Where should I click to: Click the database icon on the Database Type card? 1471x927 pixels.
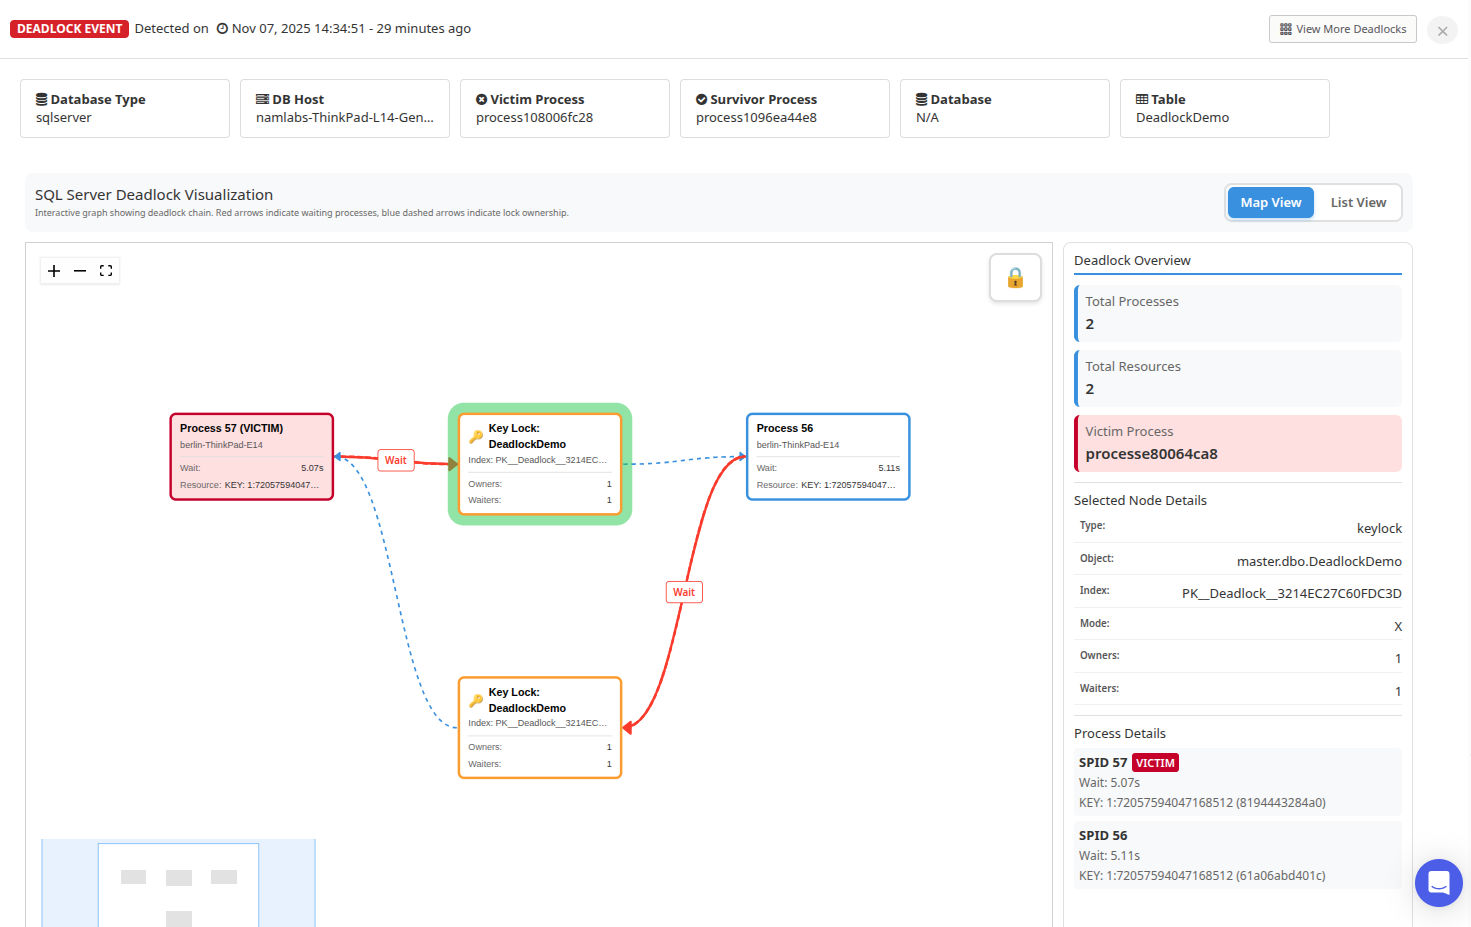40,98
